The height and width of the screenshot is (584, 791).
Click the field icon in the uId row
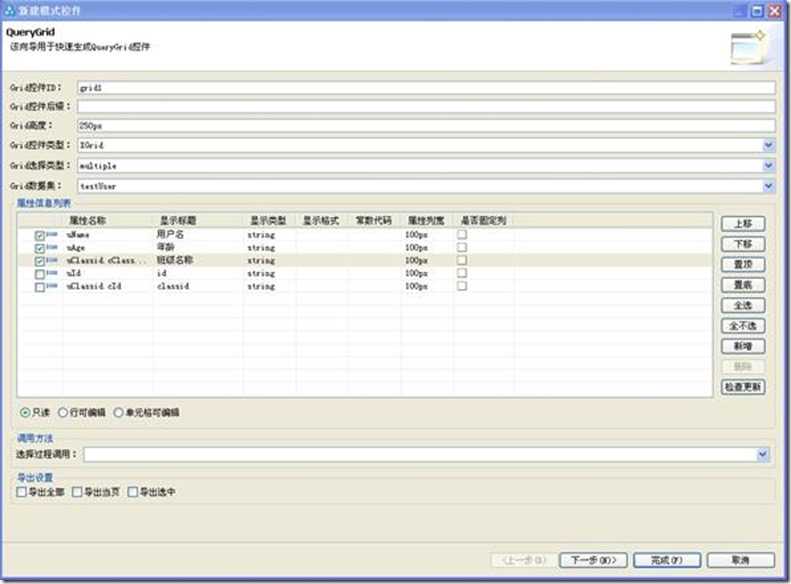pyautogui.click(x=52, y=273)
